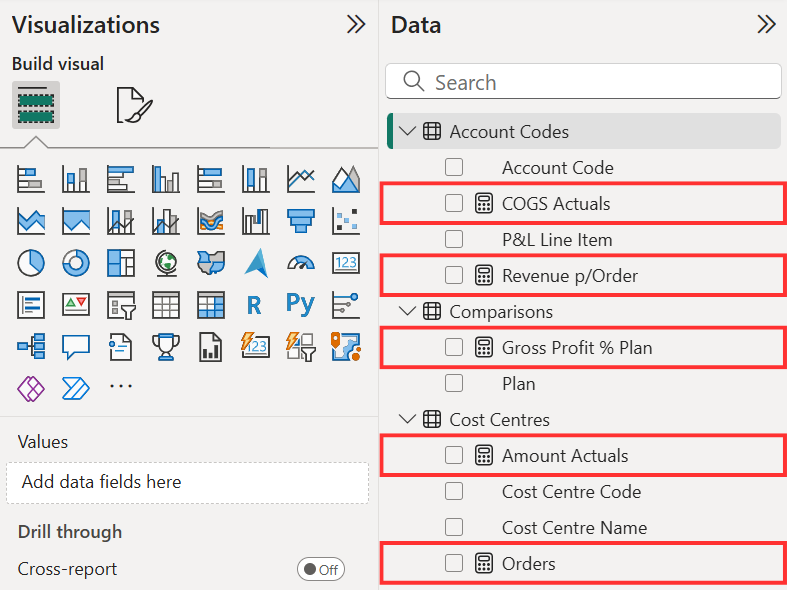Add a Q&A visual
This screenshot has width=787, height=590.
coord(76,346)
